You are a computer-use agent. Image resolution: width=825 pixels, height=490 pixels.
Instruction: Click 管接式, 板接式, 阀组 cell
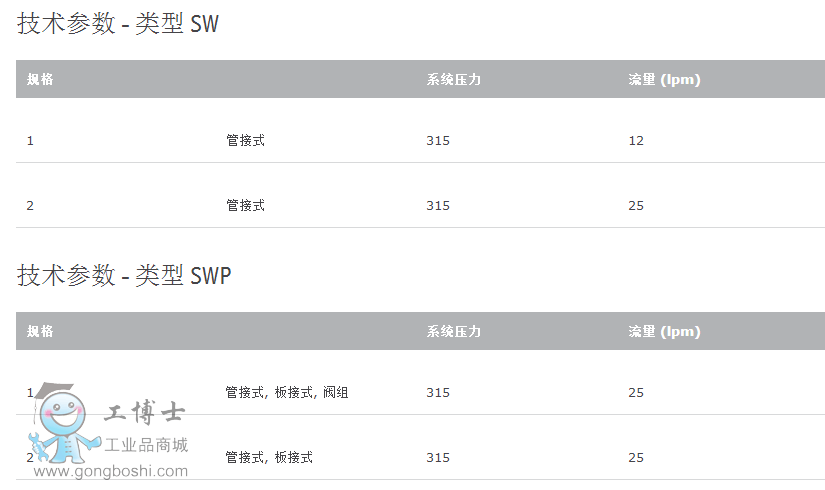287,393
